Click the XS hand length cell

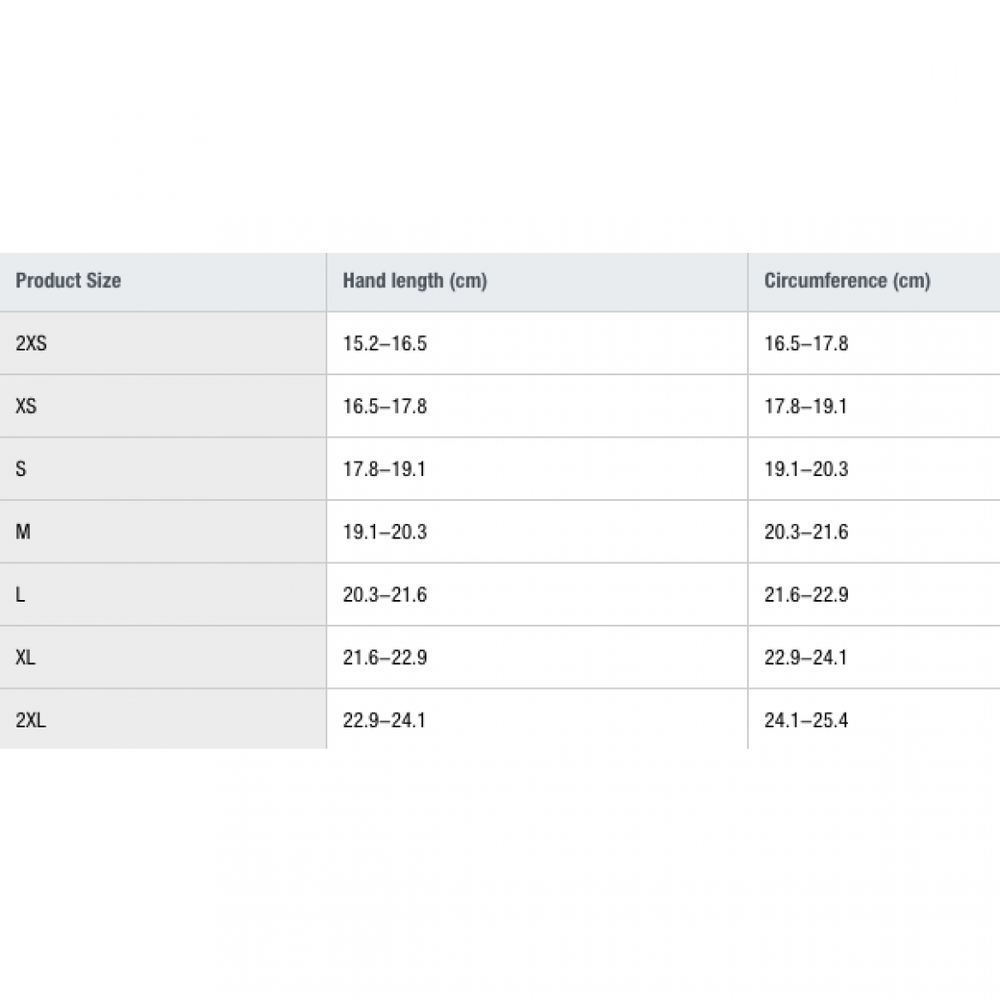coord(384,407)
